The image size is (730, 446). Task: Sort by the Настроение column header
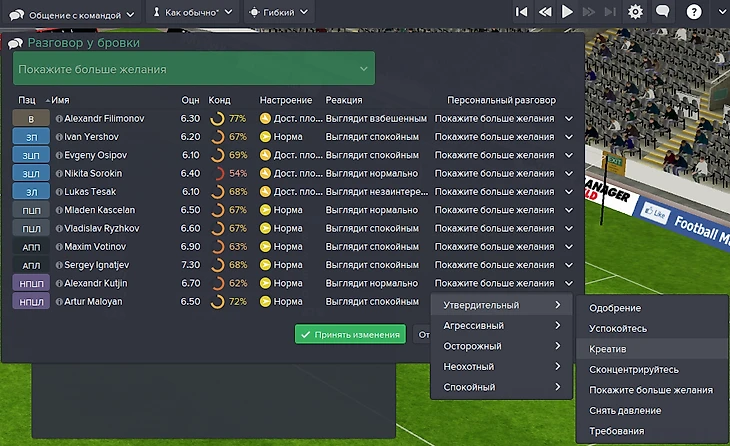[285, 100]
